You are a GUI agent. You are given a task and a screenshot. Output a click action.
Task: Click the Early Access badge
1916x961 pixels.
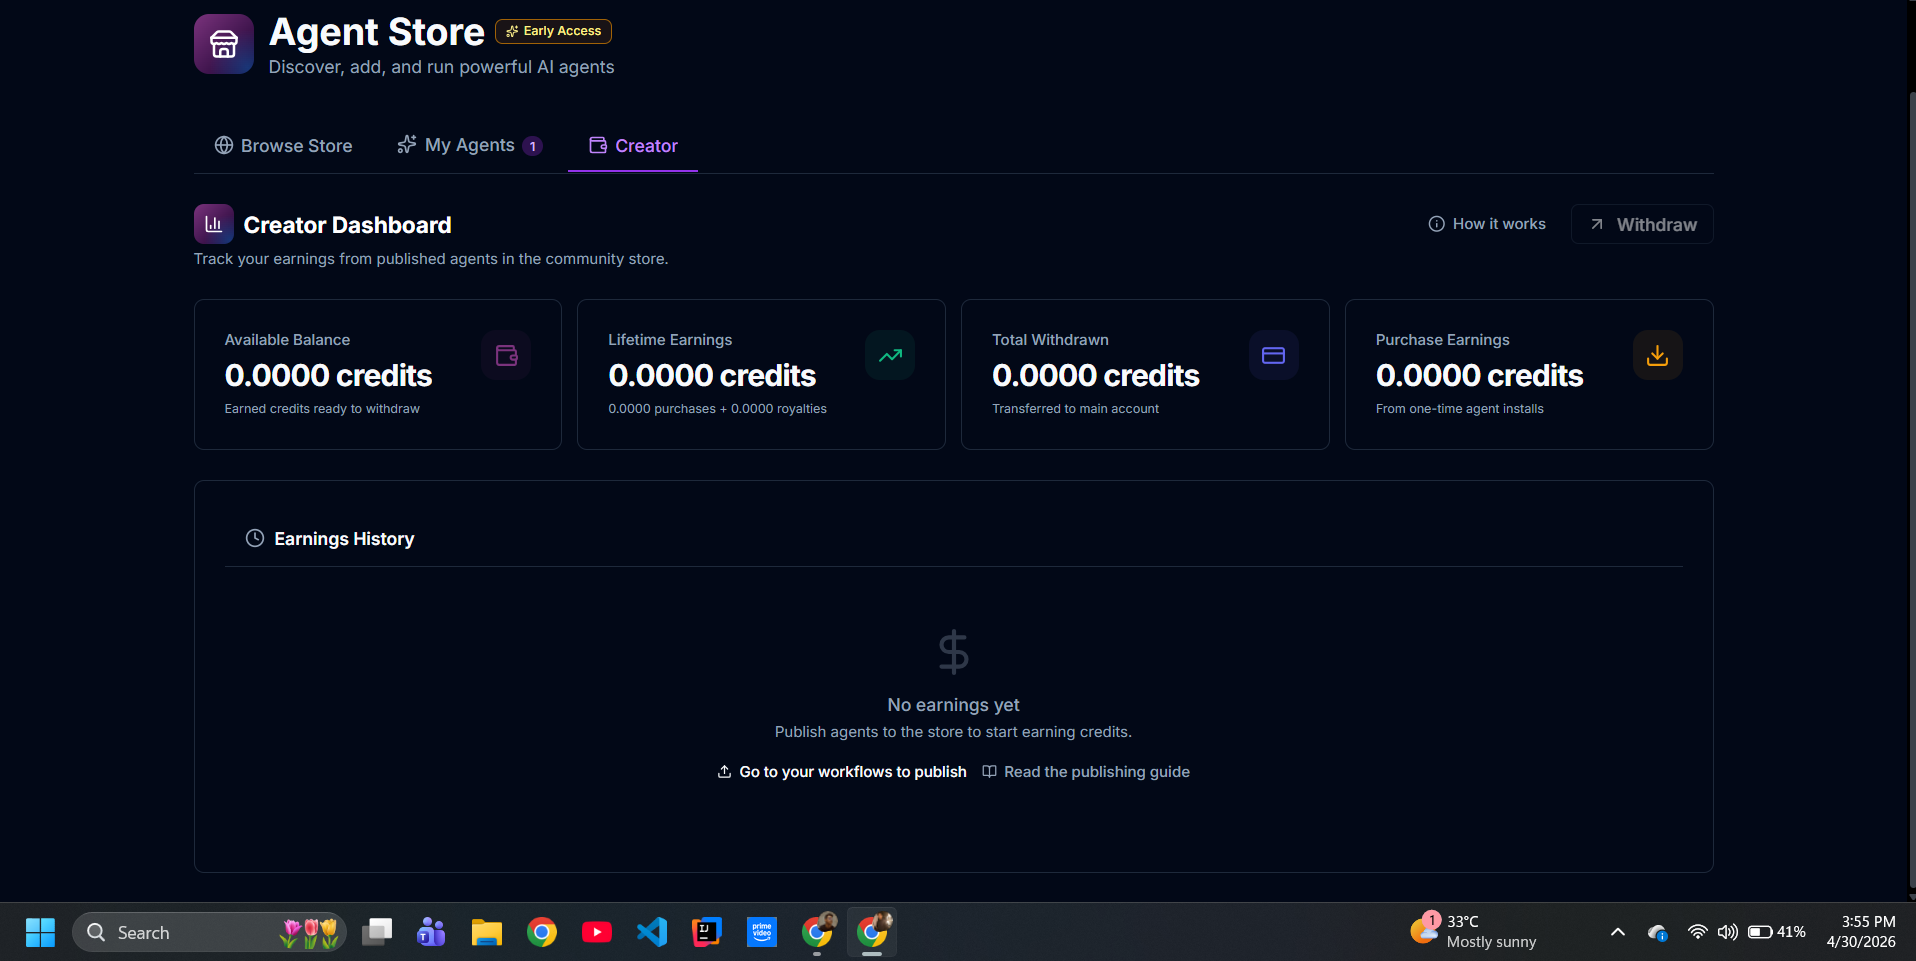click(x=553, y=31)
